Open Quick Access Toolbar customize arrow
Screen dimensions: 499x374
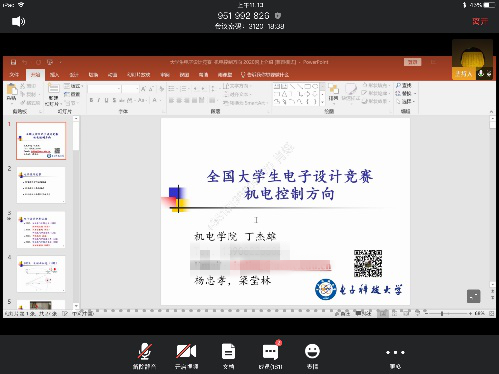pos(61,62)
